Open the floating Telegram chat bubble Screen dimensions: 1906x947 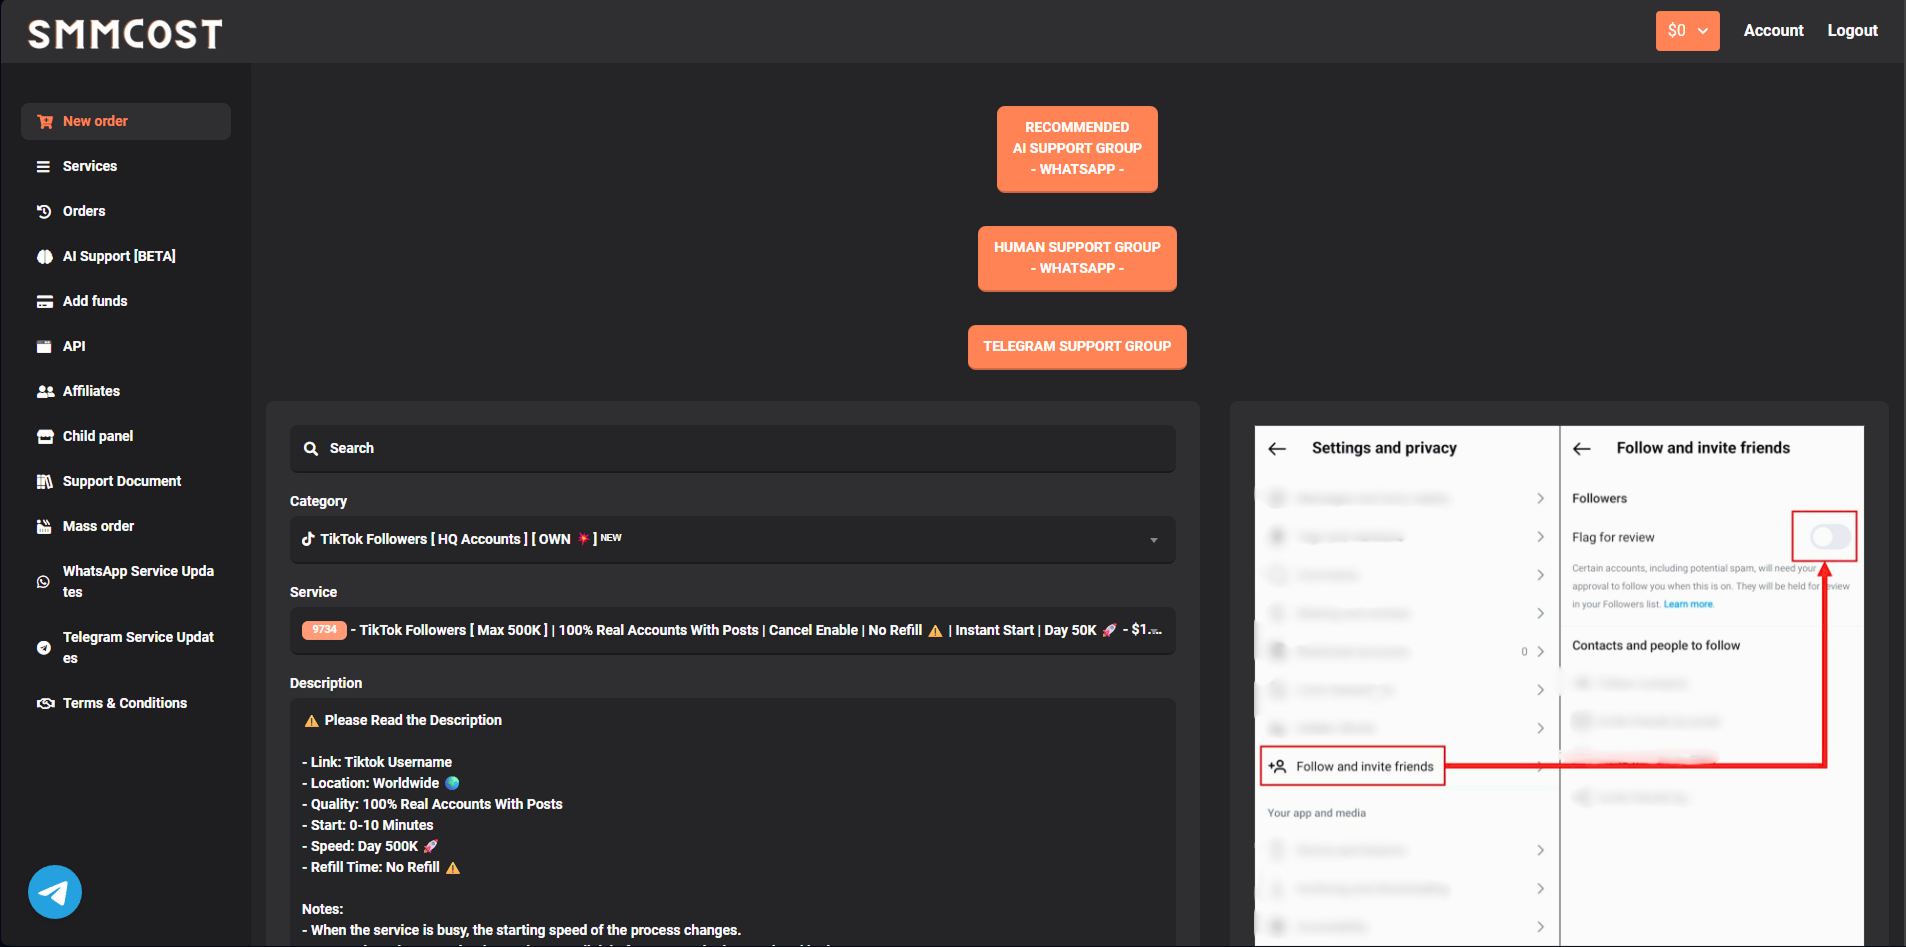(x=55, y=891)
